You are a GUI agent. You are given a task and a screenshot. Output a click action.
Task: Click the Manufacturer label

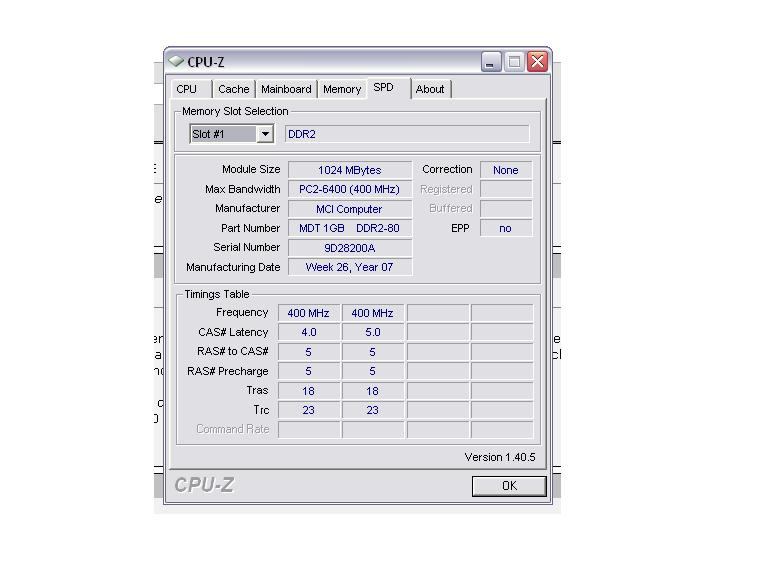248,208
